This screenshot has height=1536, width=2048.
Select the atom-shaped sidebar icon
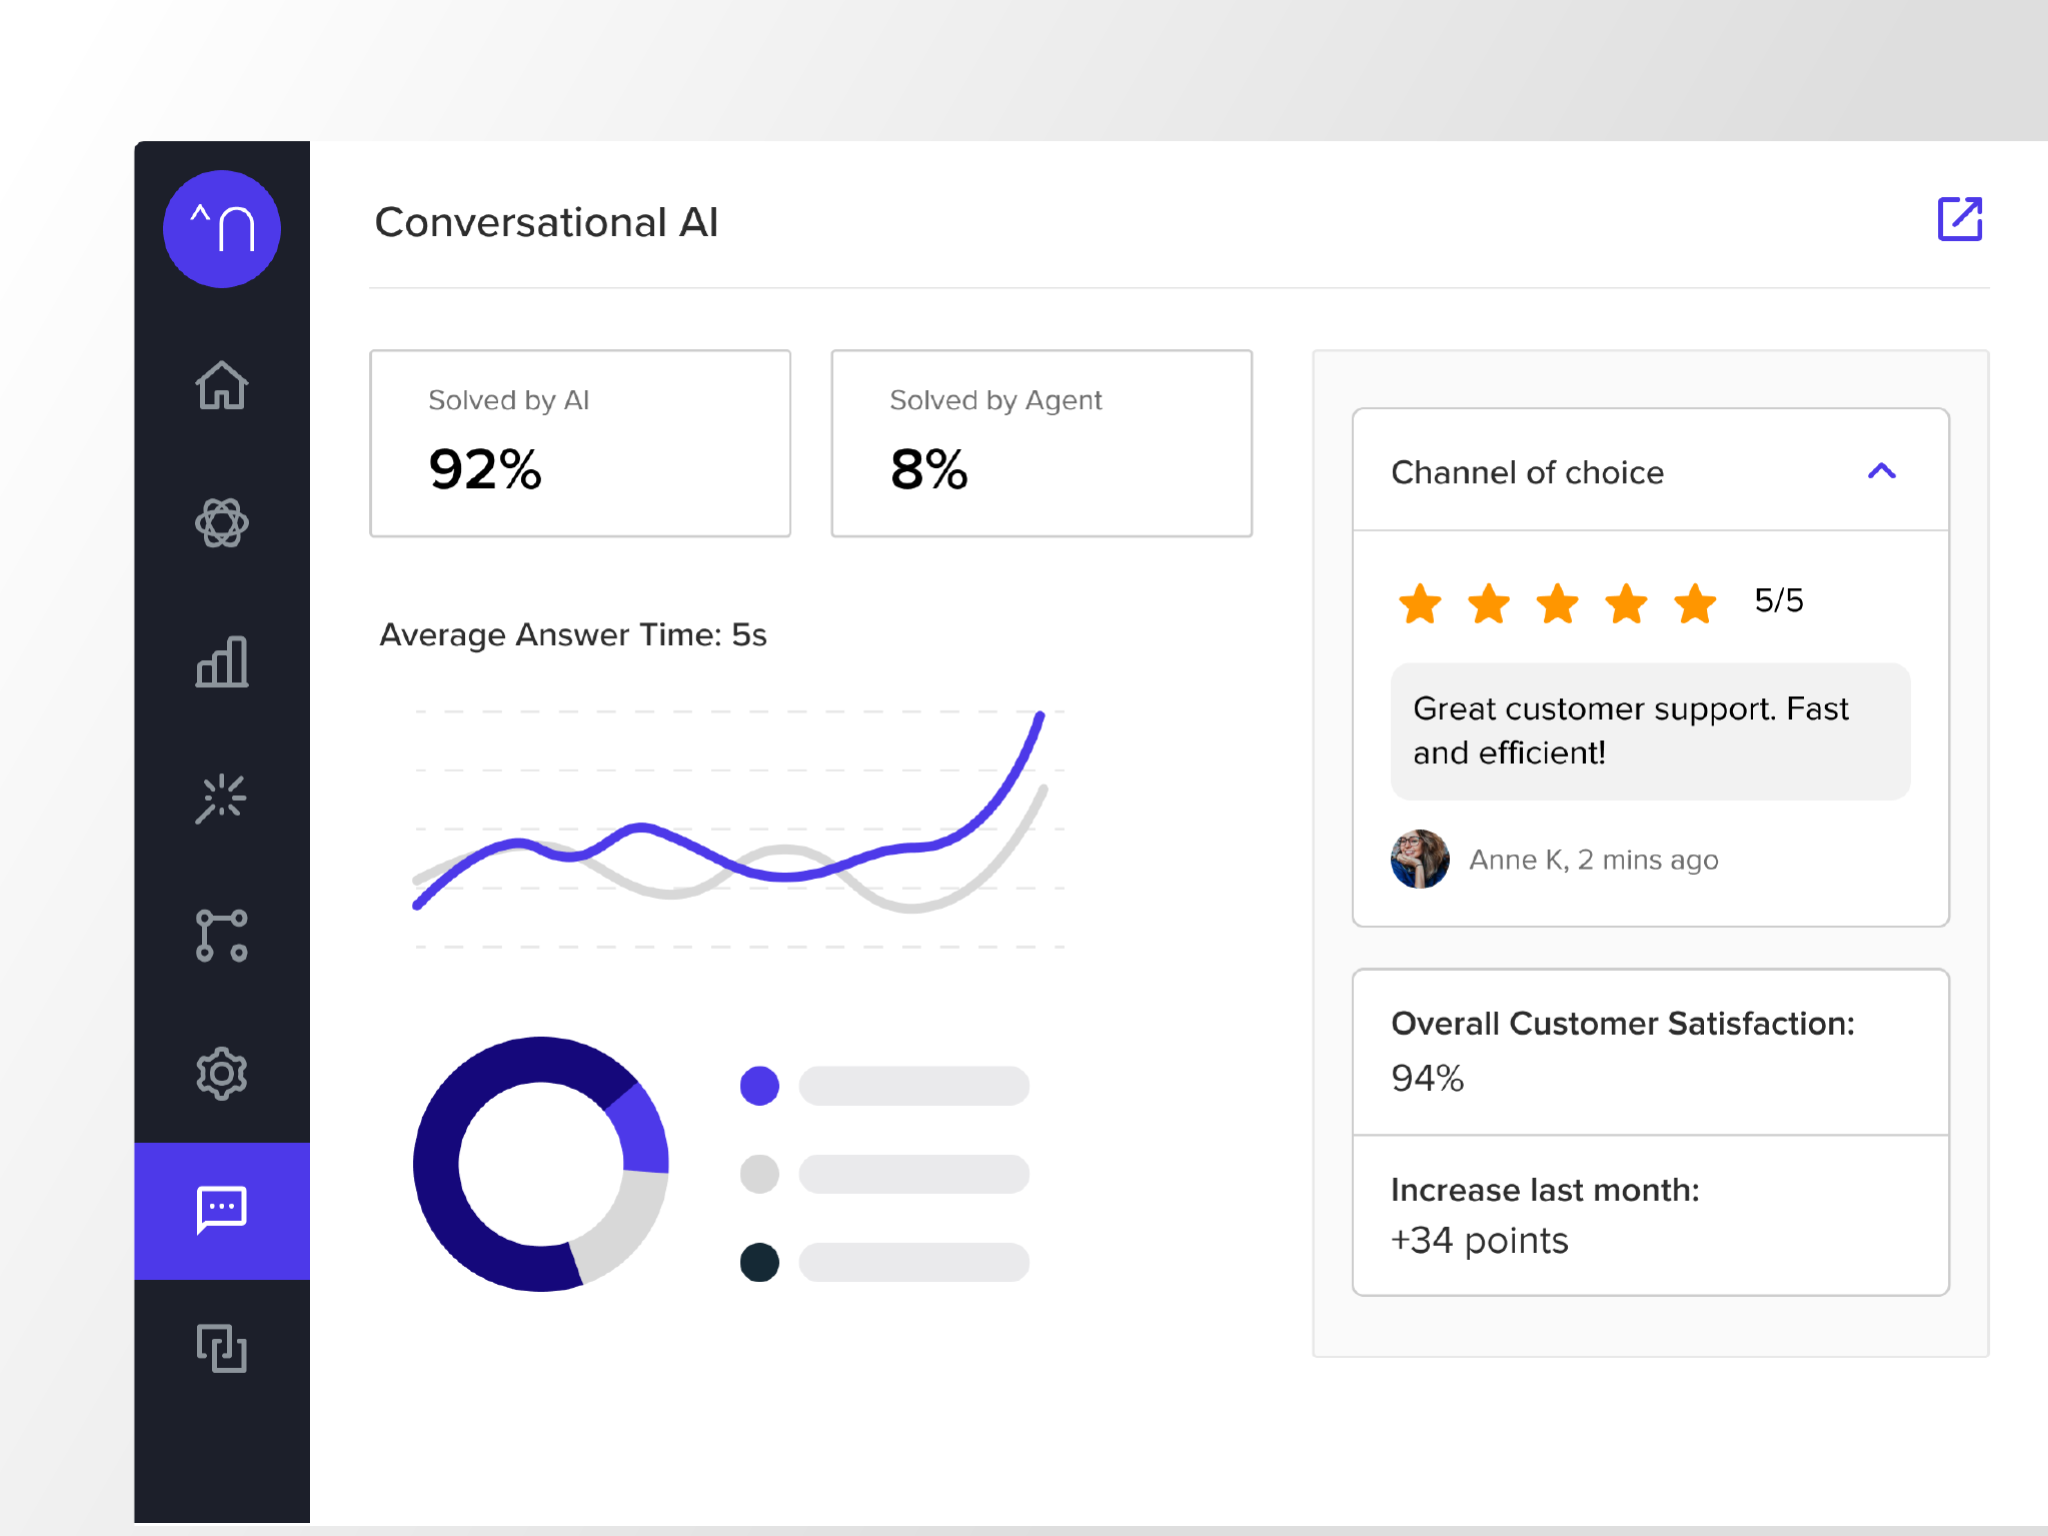coord(221,523)
